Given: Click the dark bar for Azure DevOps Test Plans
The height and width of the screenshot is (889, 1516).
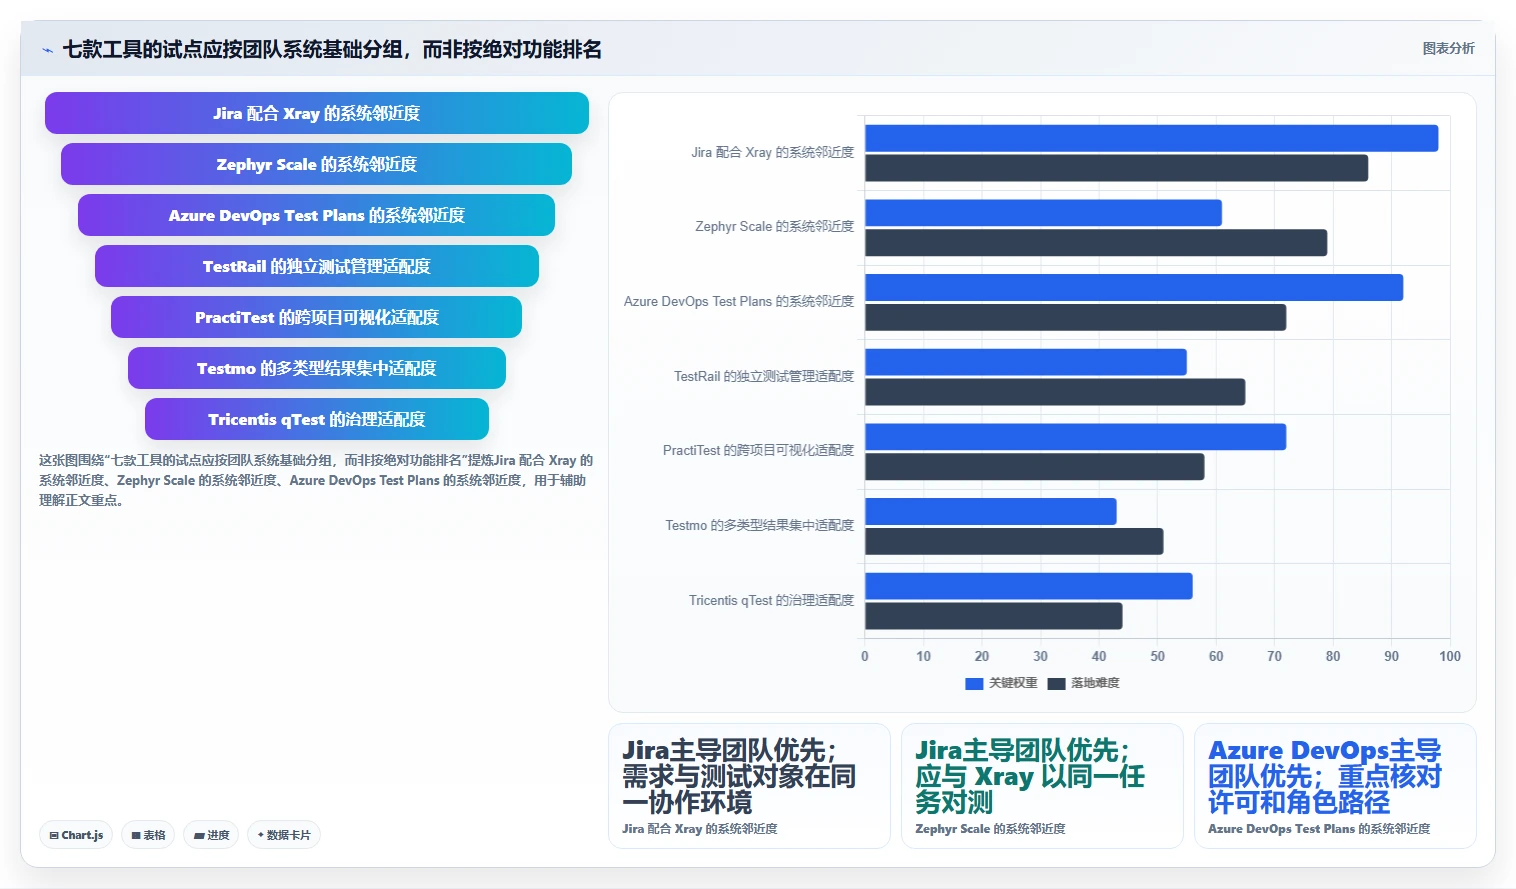Looking at the screenshot, I should pyautogui.click(x=1075, y=317).
